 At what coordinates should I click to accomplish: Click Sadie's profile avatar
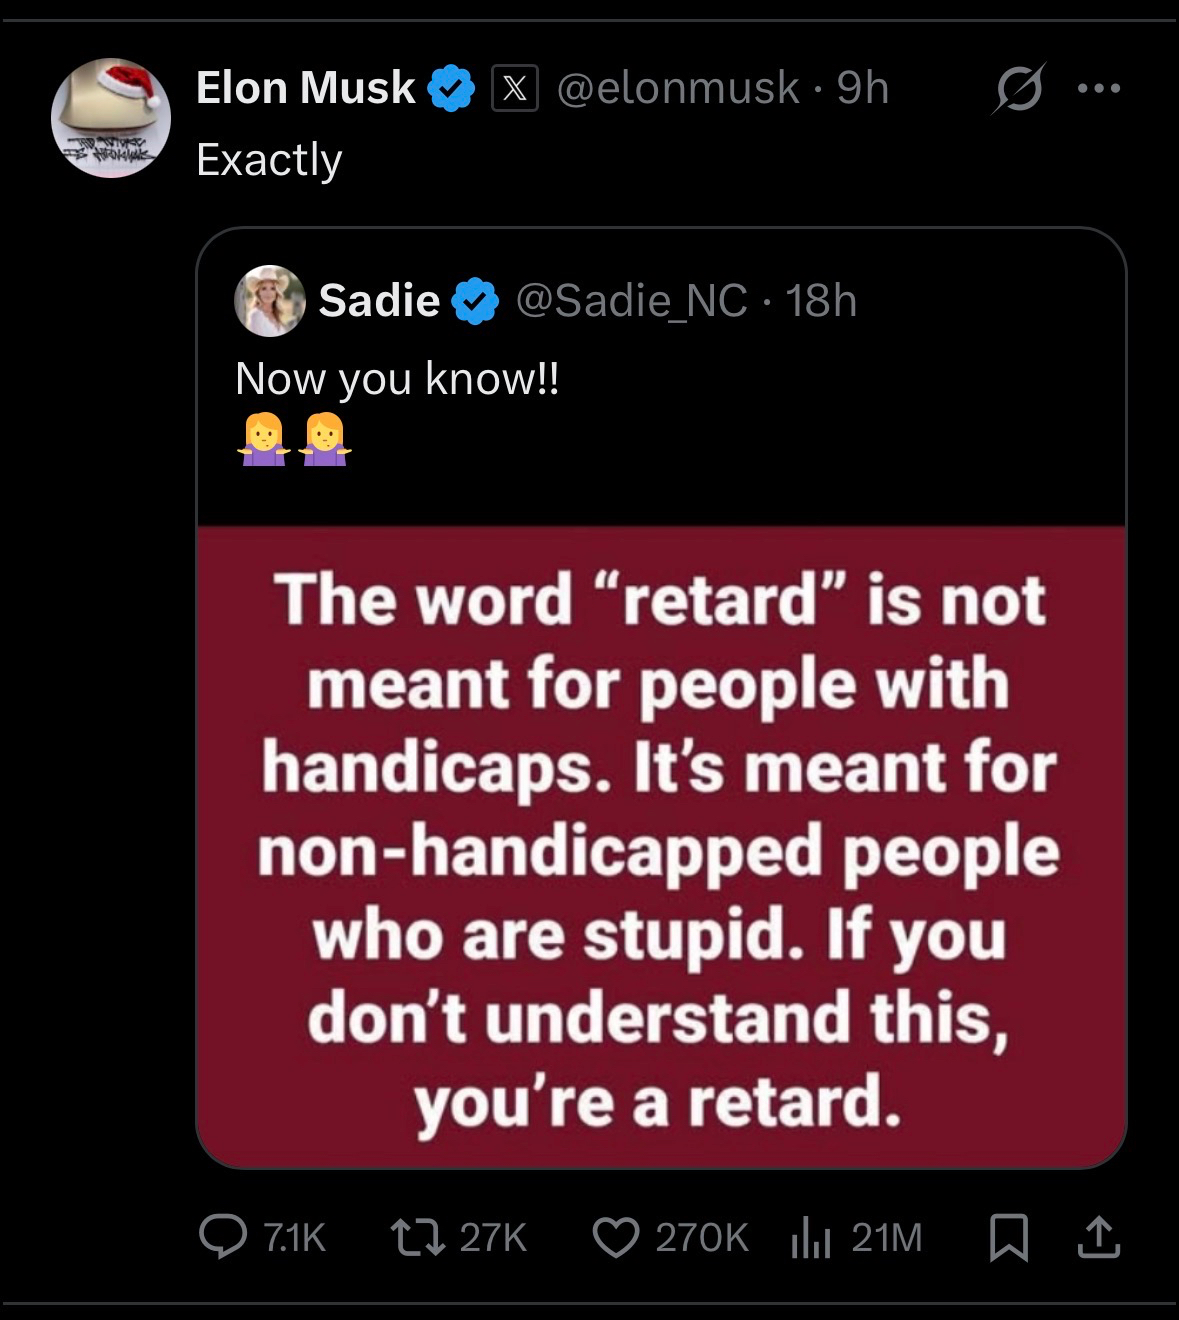click(x=269, y=300)
